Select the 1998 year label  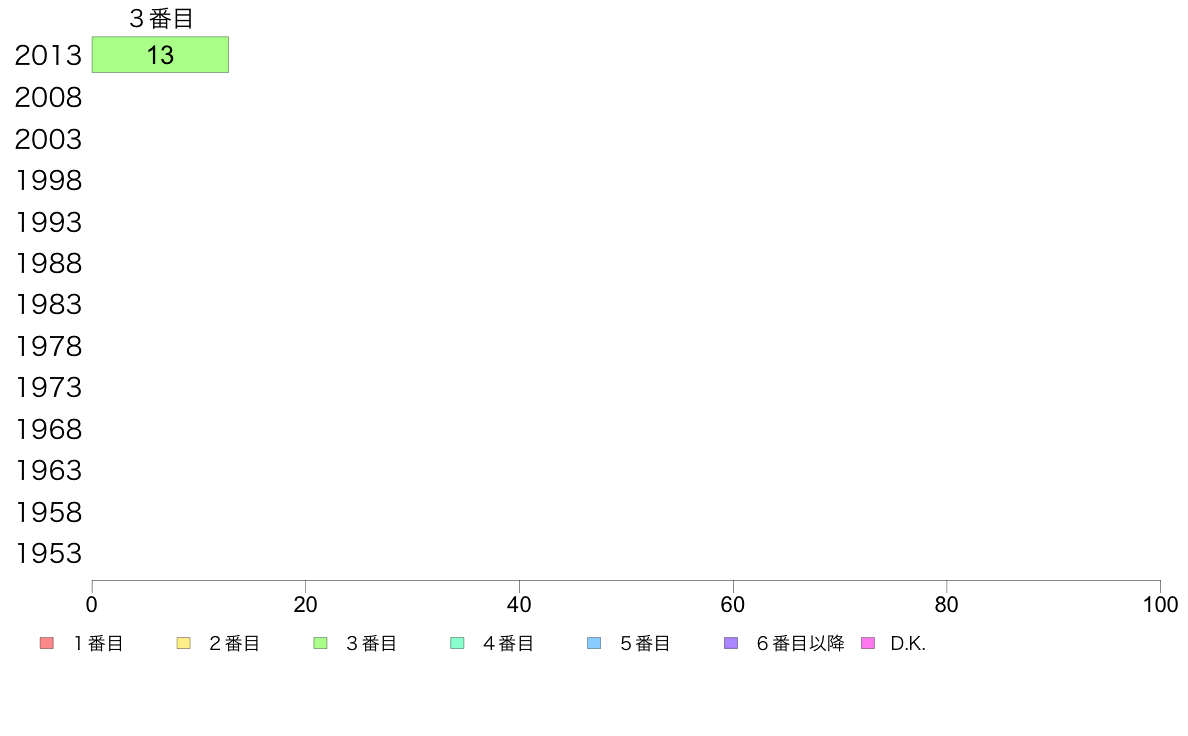[x=48, y=180]
